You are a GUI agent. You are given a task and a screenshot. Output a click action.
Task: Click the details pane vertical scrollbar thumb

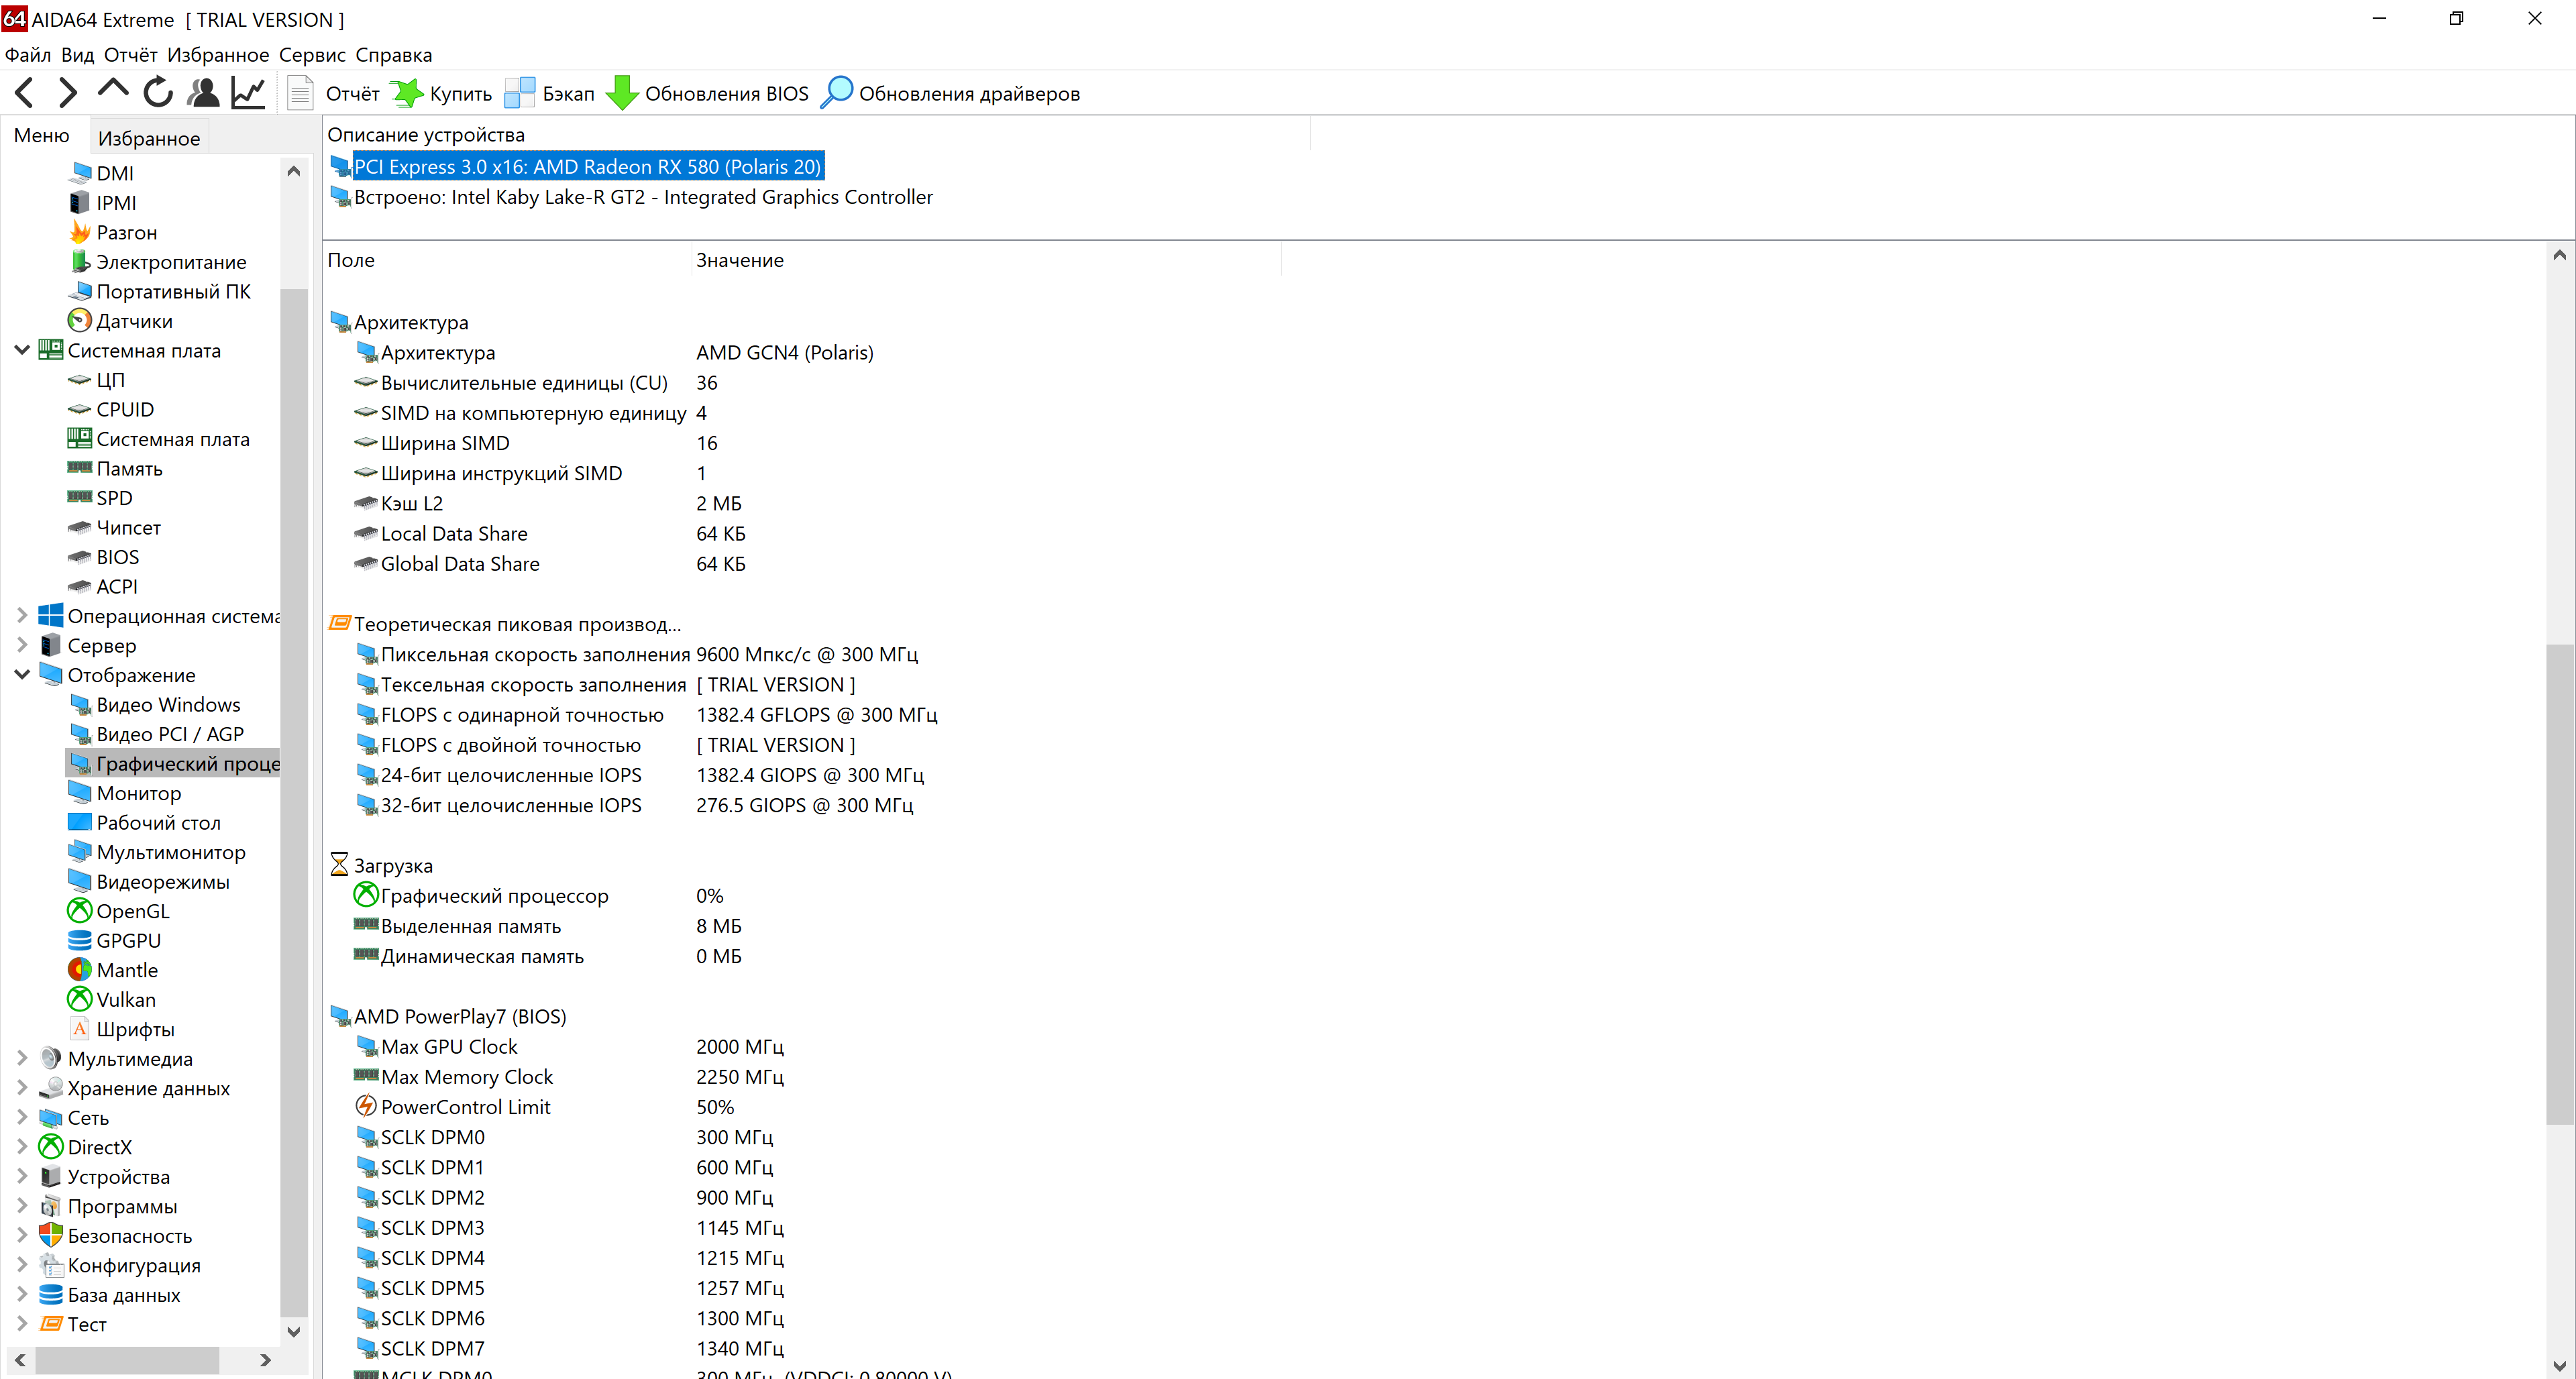(2559, 884)
